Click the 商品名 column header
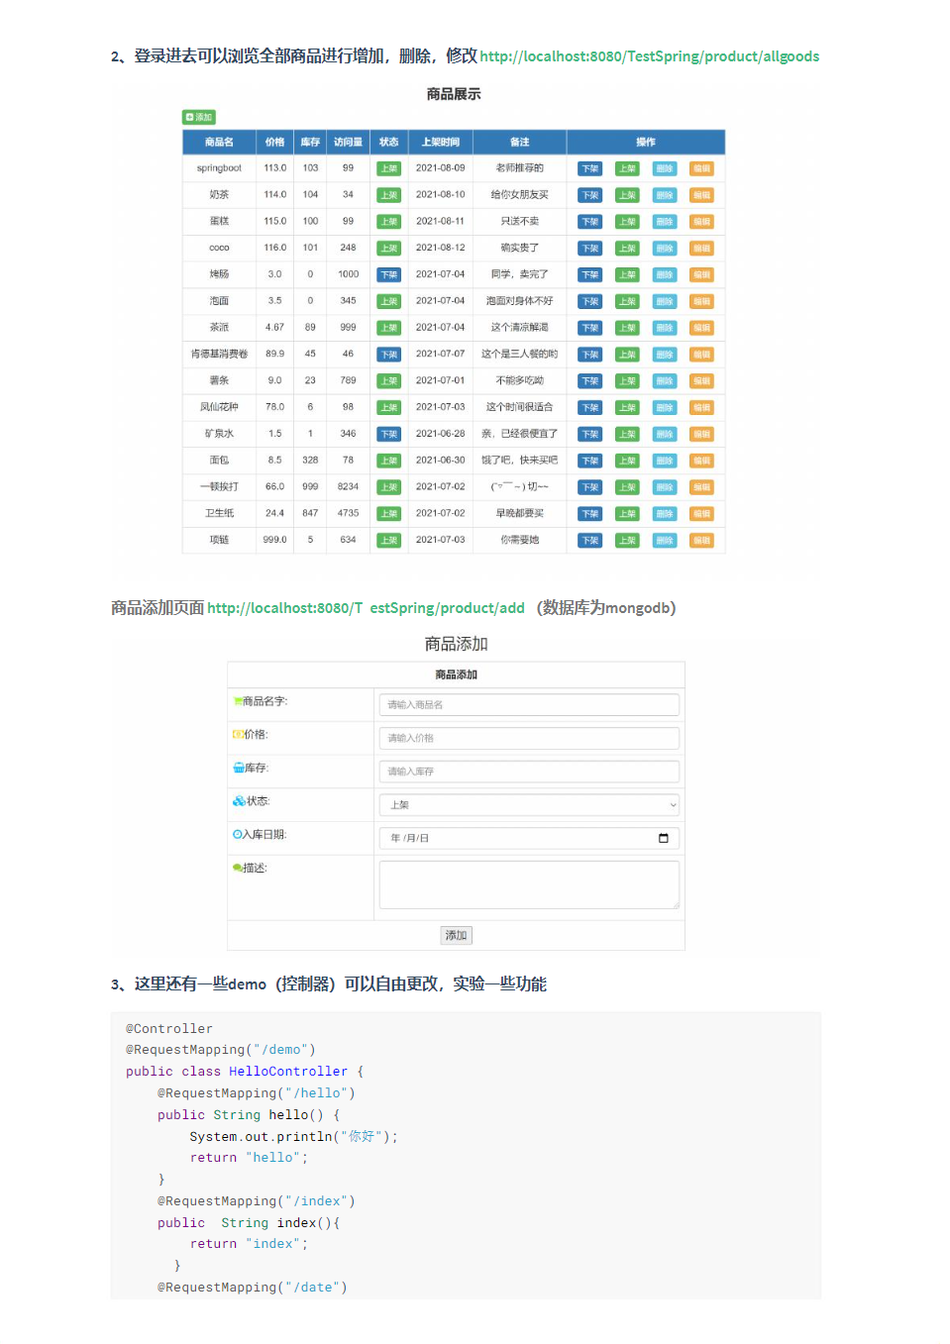This screenshot has height=1344, width=950. tap(219, 142)
